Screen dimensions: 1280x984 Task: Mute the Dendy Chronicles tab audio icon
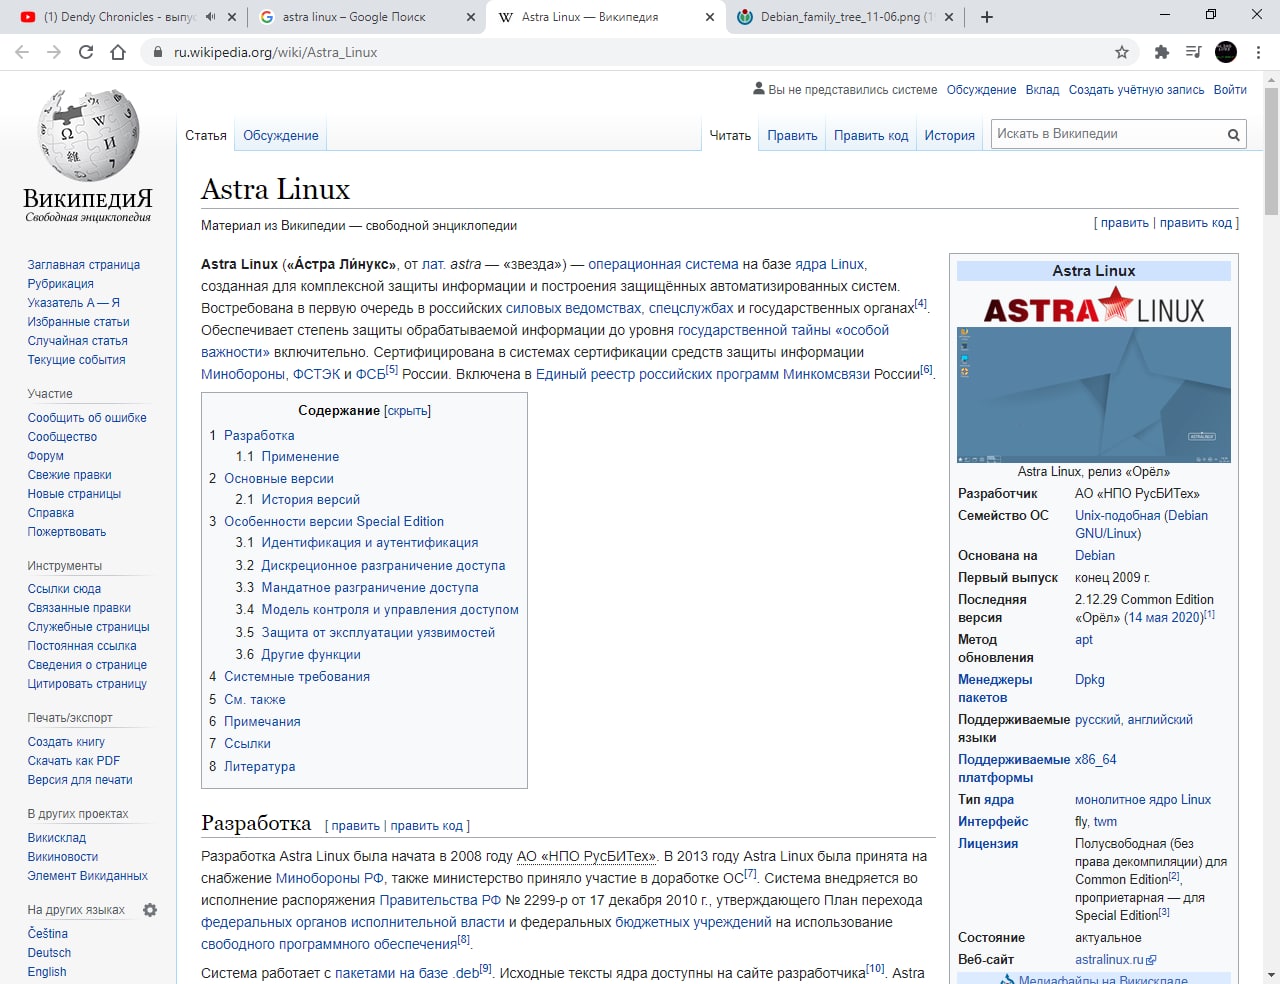[210, 17]
